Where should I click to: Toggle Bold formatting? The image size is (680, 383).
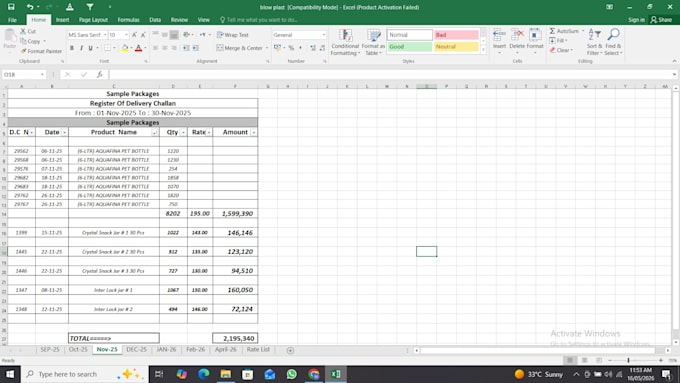(x=72, y=48)
